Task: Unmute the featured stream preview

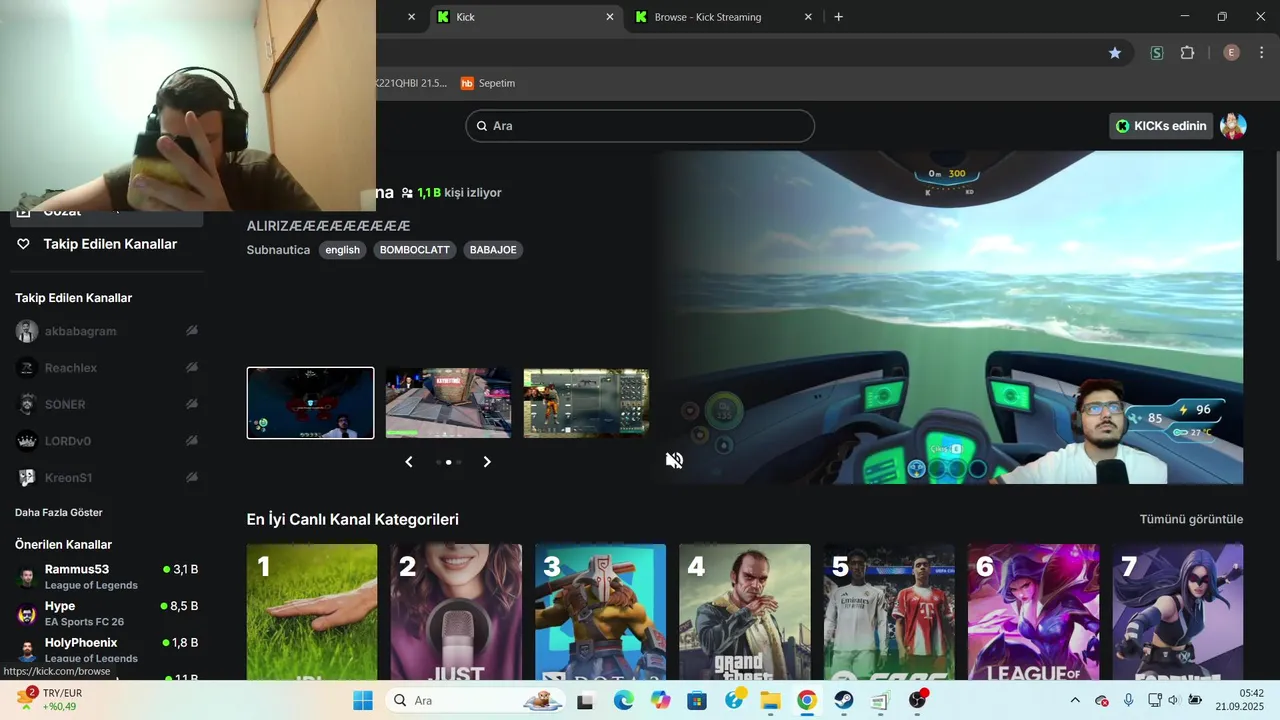Action: pyautogui.click(x=675, y=460)
